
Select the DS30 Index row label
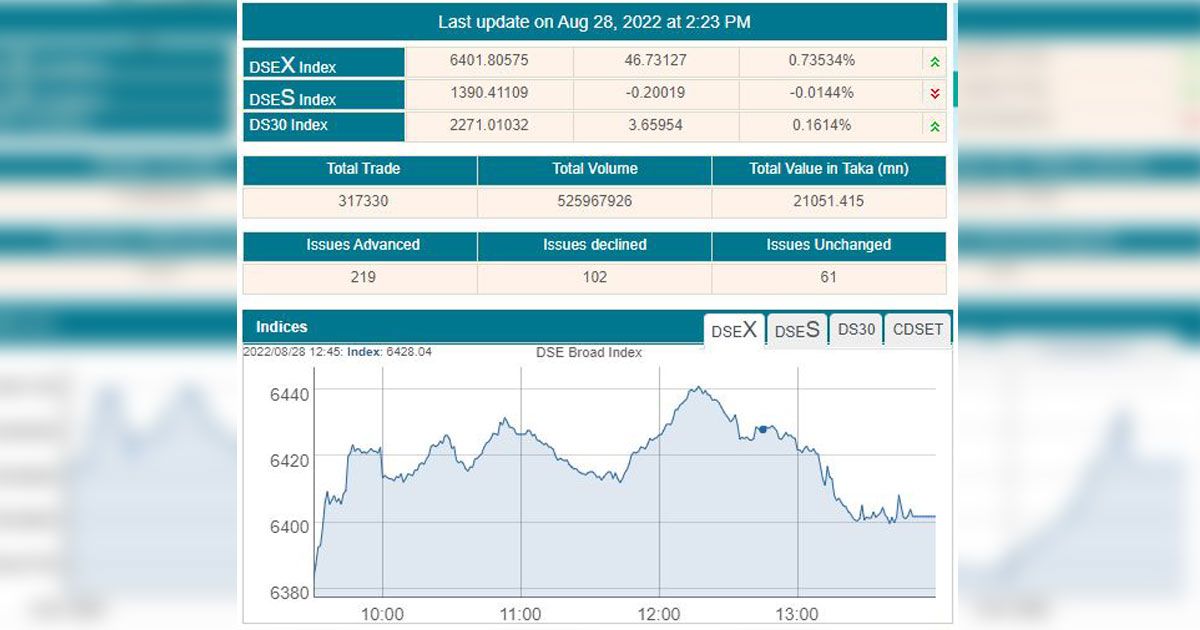[324, 126]
